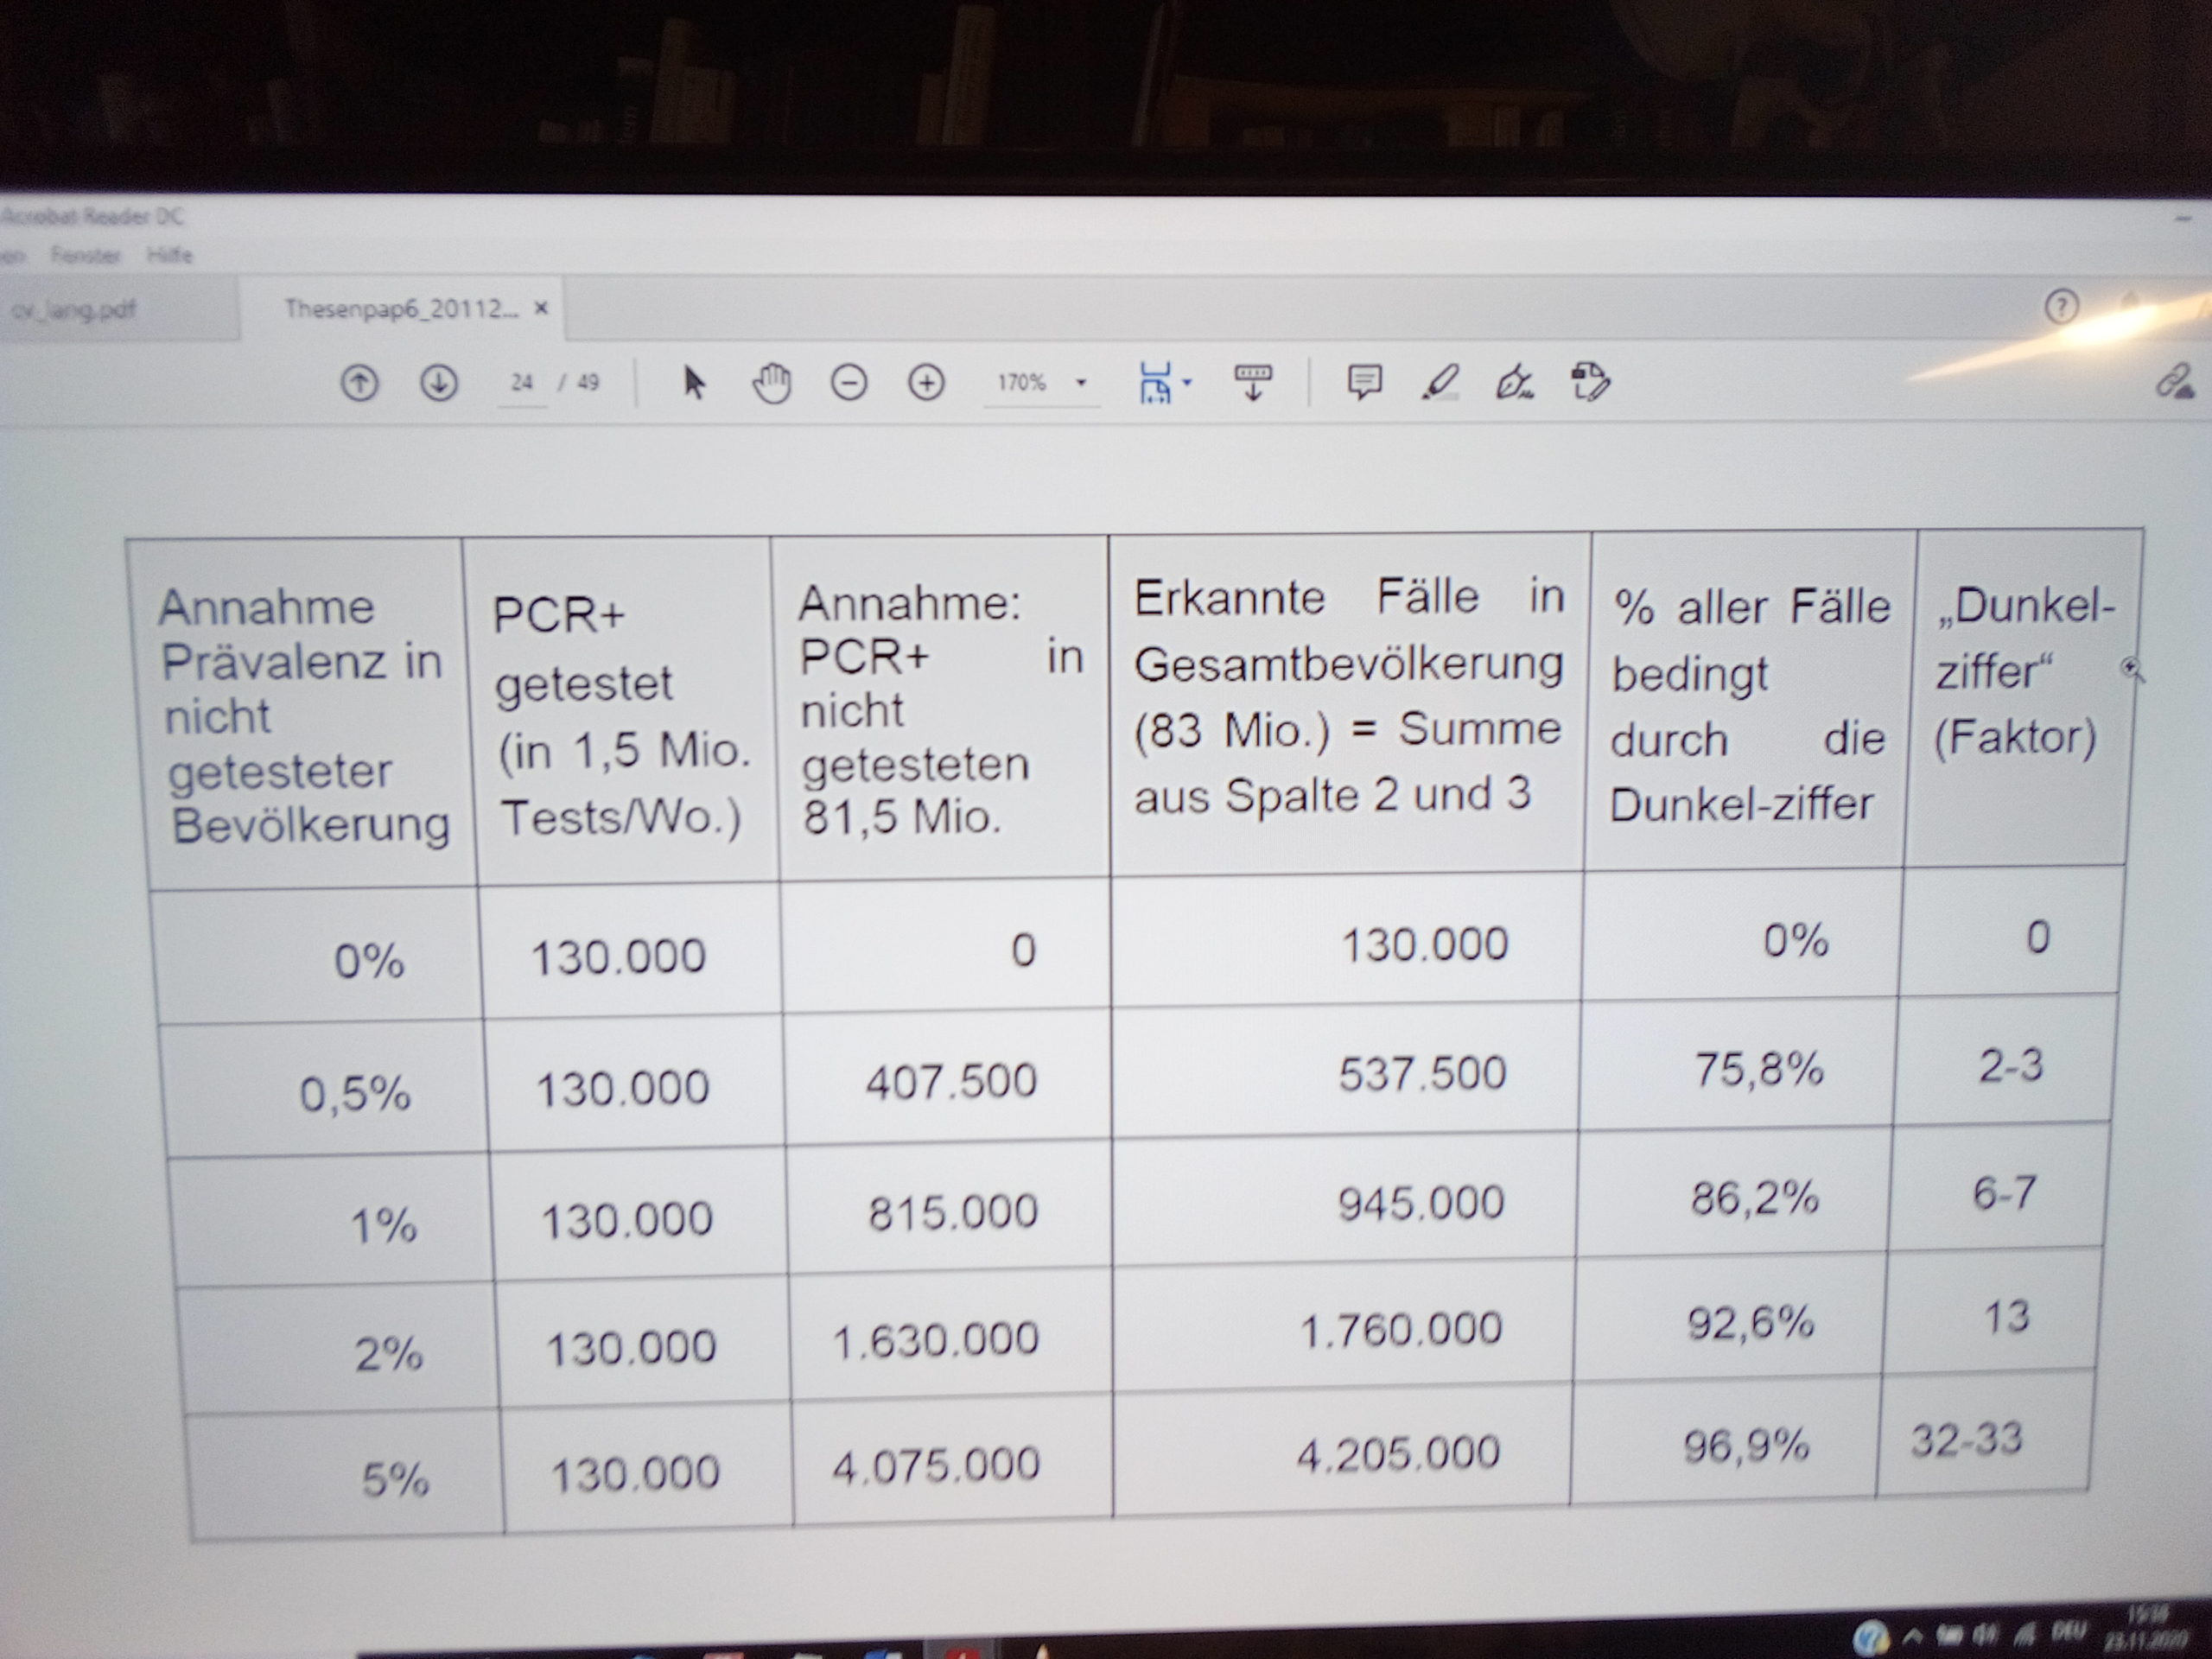Select the Thesenpap6_20112 document tab
2212x1659 pixels.
click(x=400, y=309)
